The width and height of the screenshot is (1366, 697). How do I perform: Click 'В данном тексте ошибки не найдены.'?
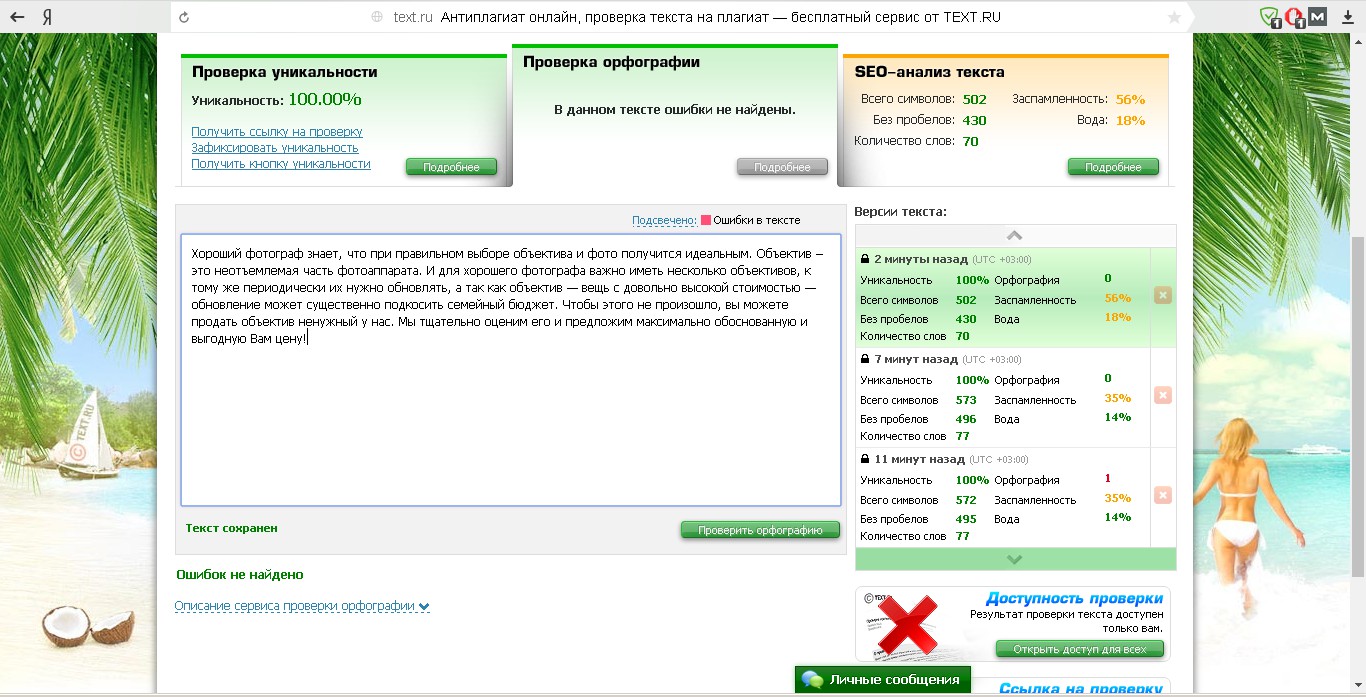(675, 109)
